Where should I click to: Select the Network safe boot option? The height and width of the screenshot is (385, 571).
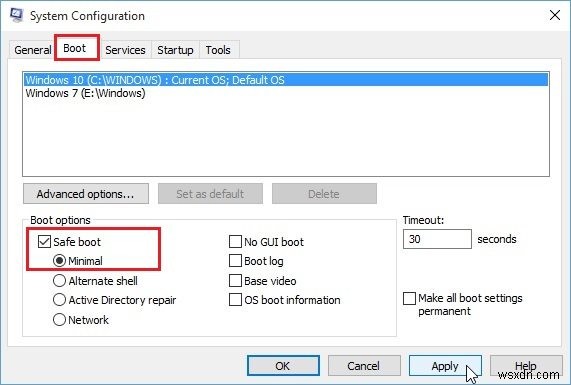pyautogui.click(x=59, y=320)
